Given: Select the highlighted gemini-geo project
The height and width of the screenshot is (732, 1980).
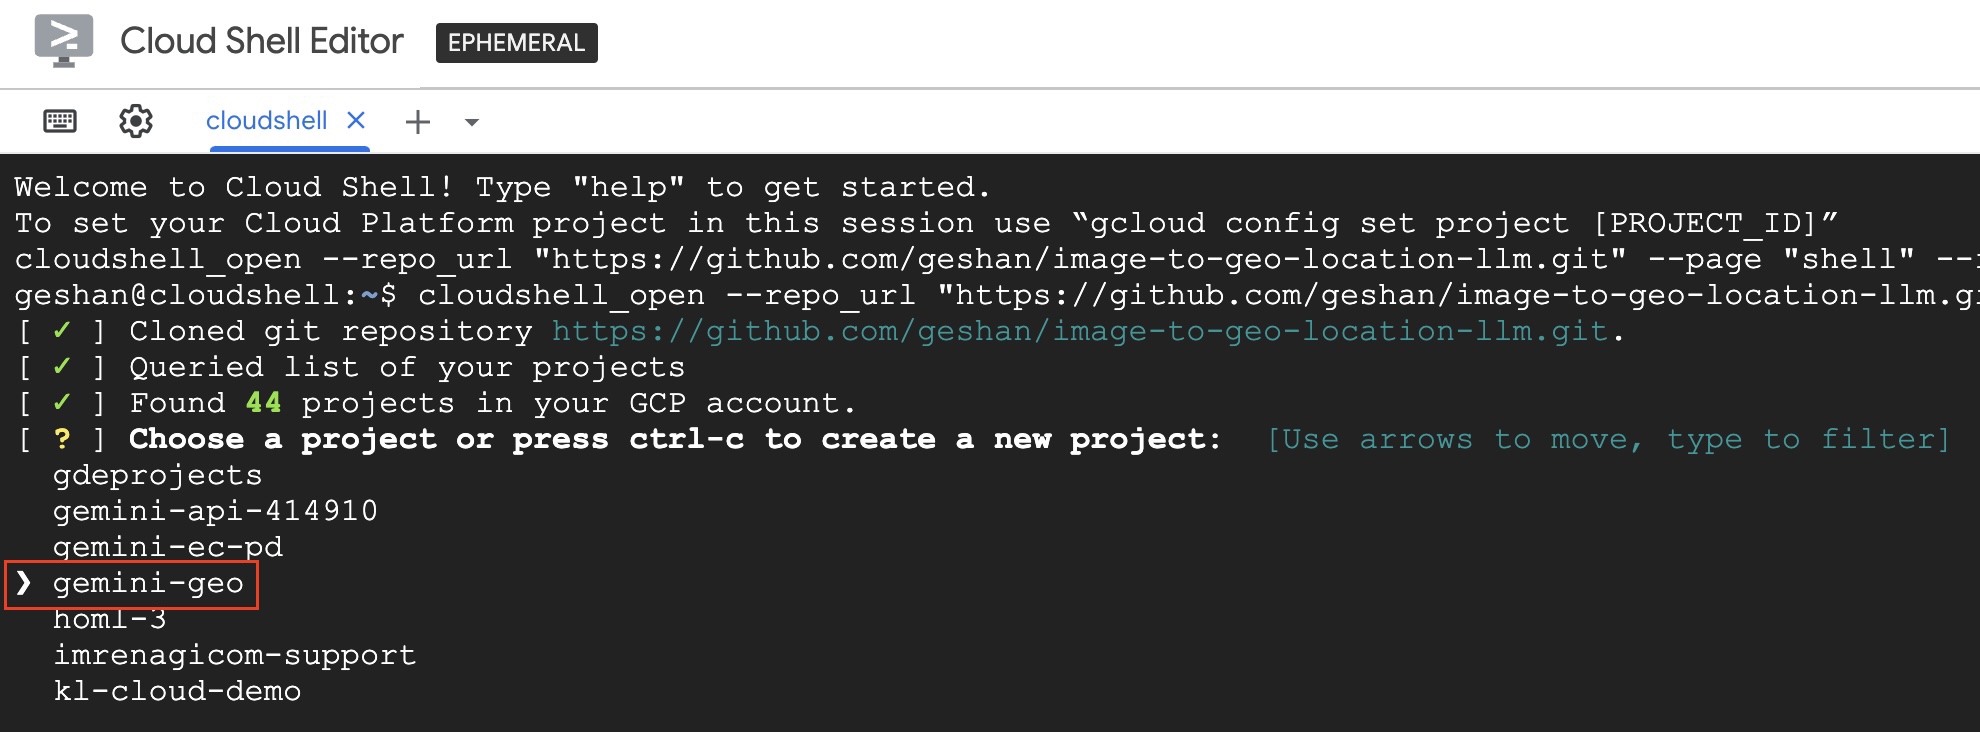Looking at the screenshot, I should 147,582.
